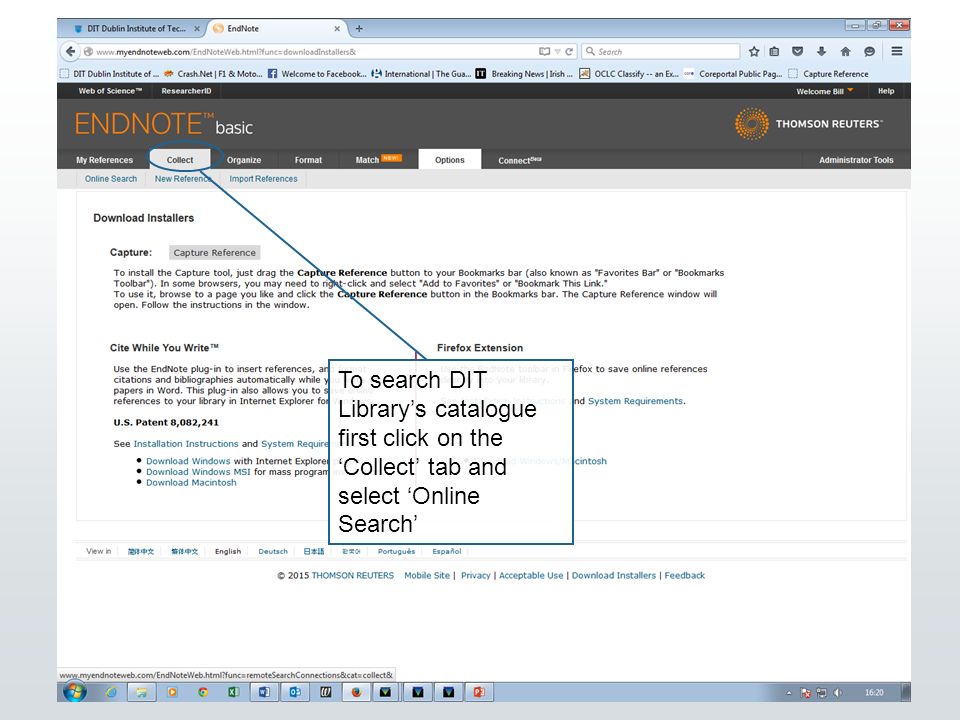Open Online Search sub-tab
Screen dimensions: 960x720
111,179
